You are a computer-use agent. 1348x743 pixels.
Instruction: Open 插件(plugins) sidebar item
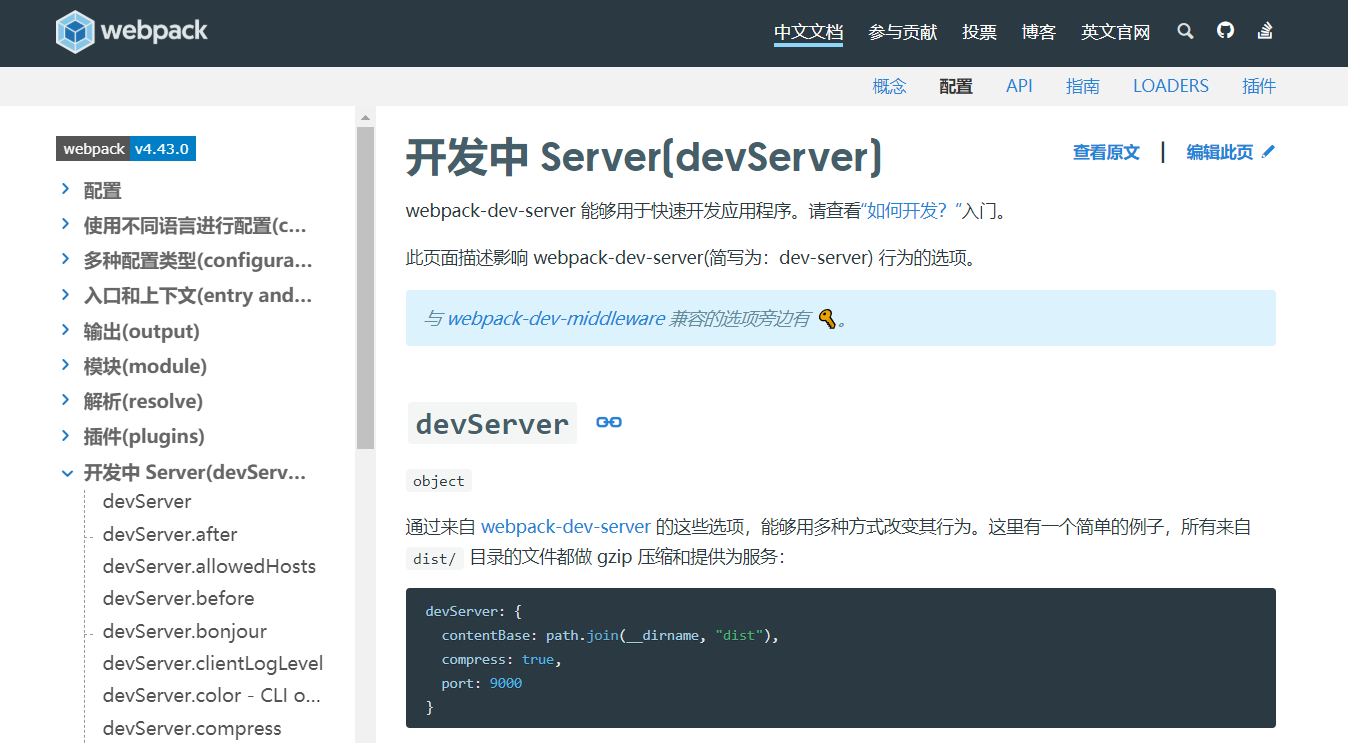point(144,436)
